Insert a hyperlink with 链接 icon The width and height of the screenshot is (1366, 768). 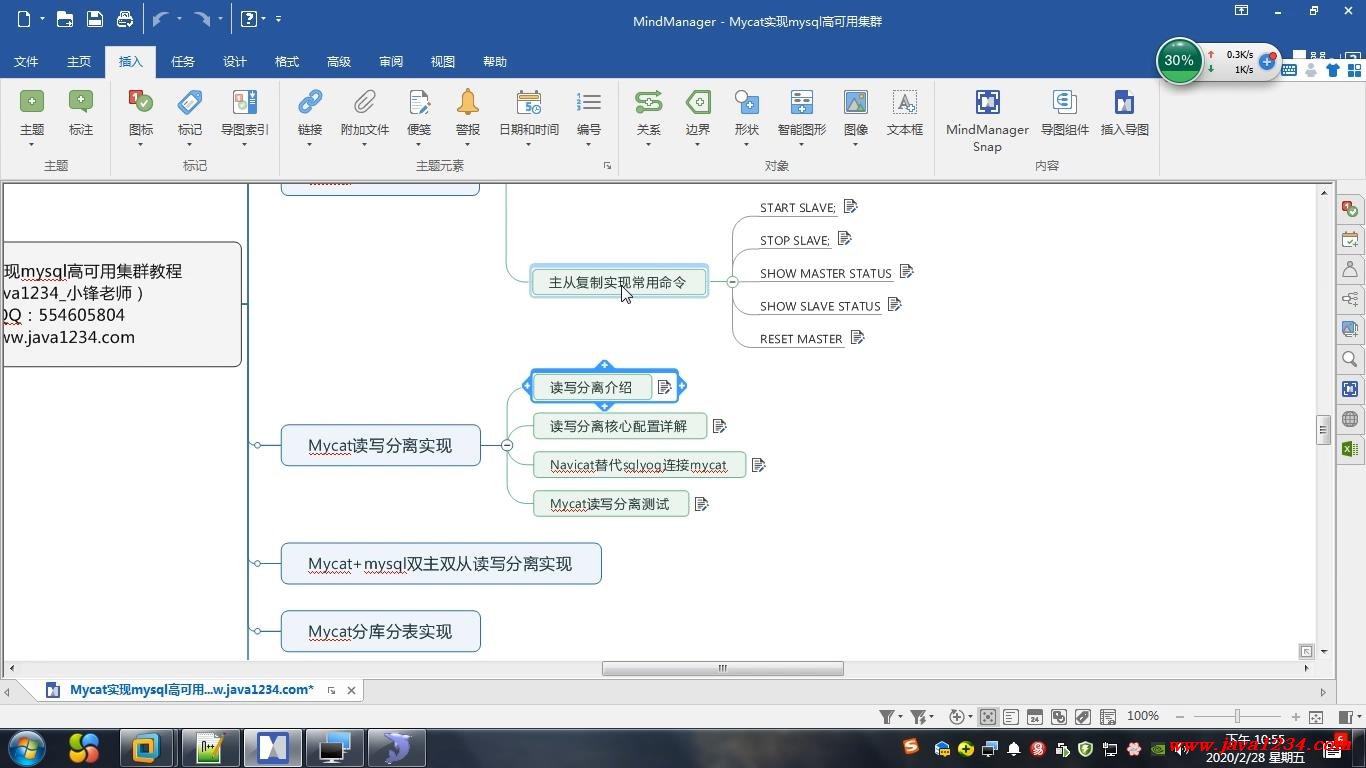coord(310,102)
